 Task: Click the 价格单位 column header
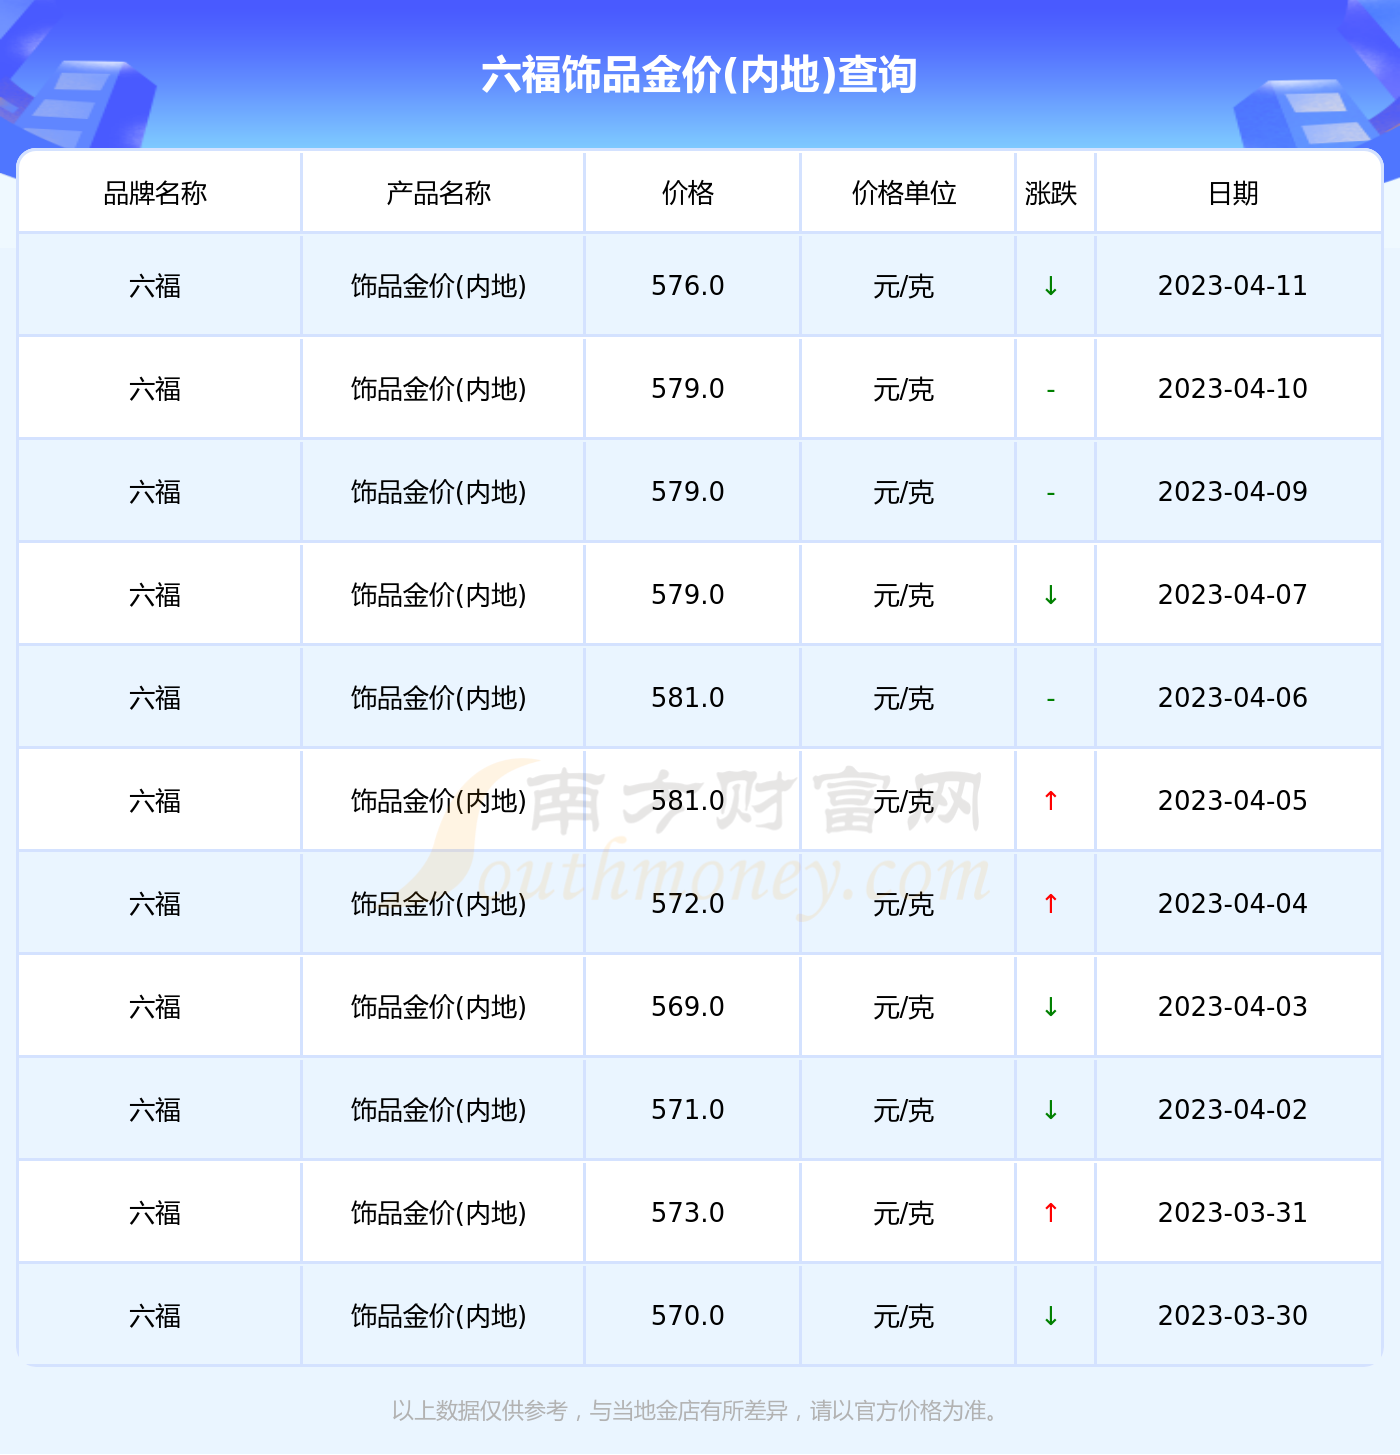(x=904, y=193)
